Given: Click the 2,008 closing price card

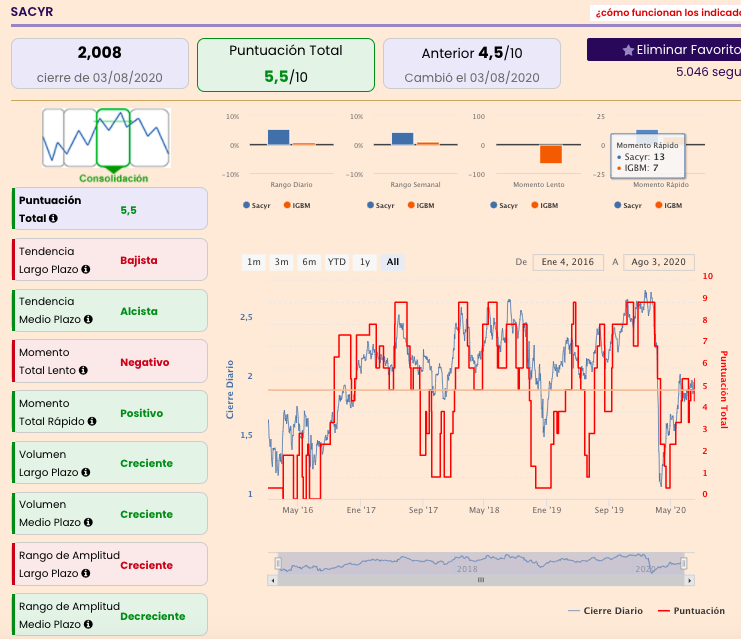Looking at the screenshot, I should (100, 64).
